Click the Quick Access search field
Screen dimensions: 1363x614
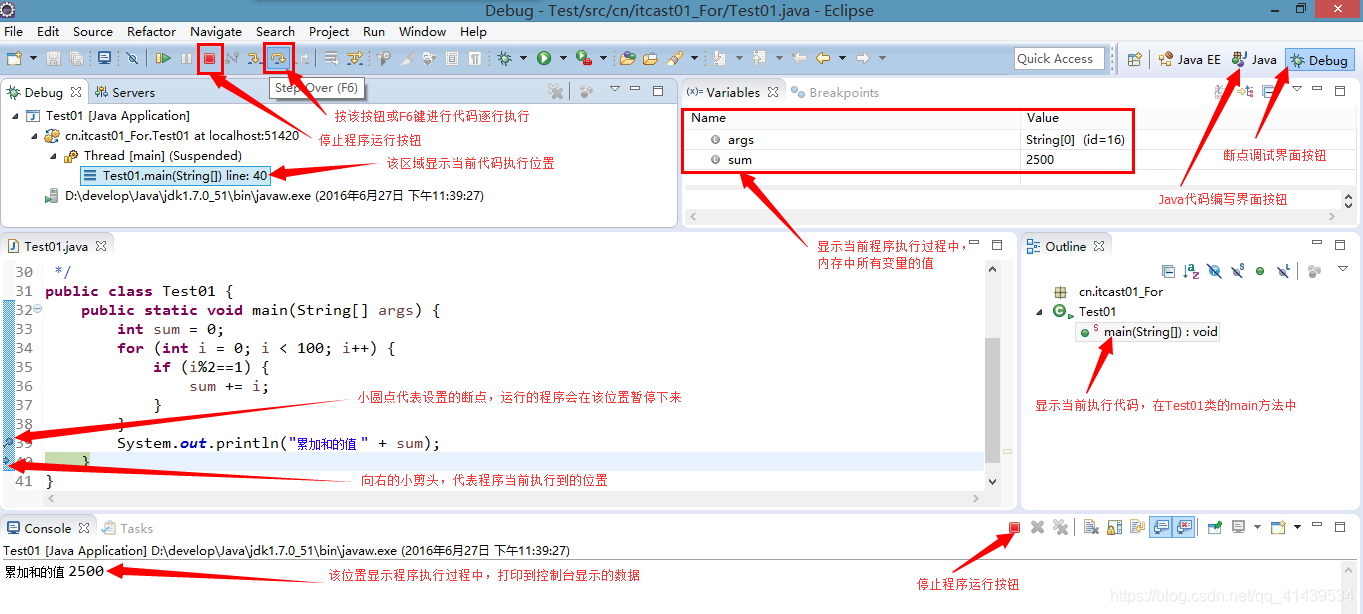click(1059, 59)
